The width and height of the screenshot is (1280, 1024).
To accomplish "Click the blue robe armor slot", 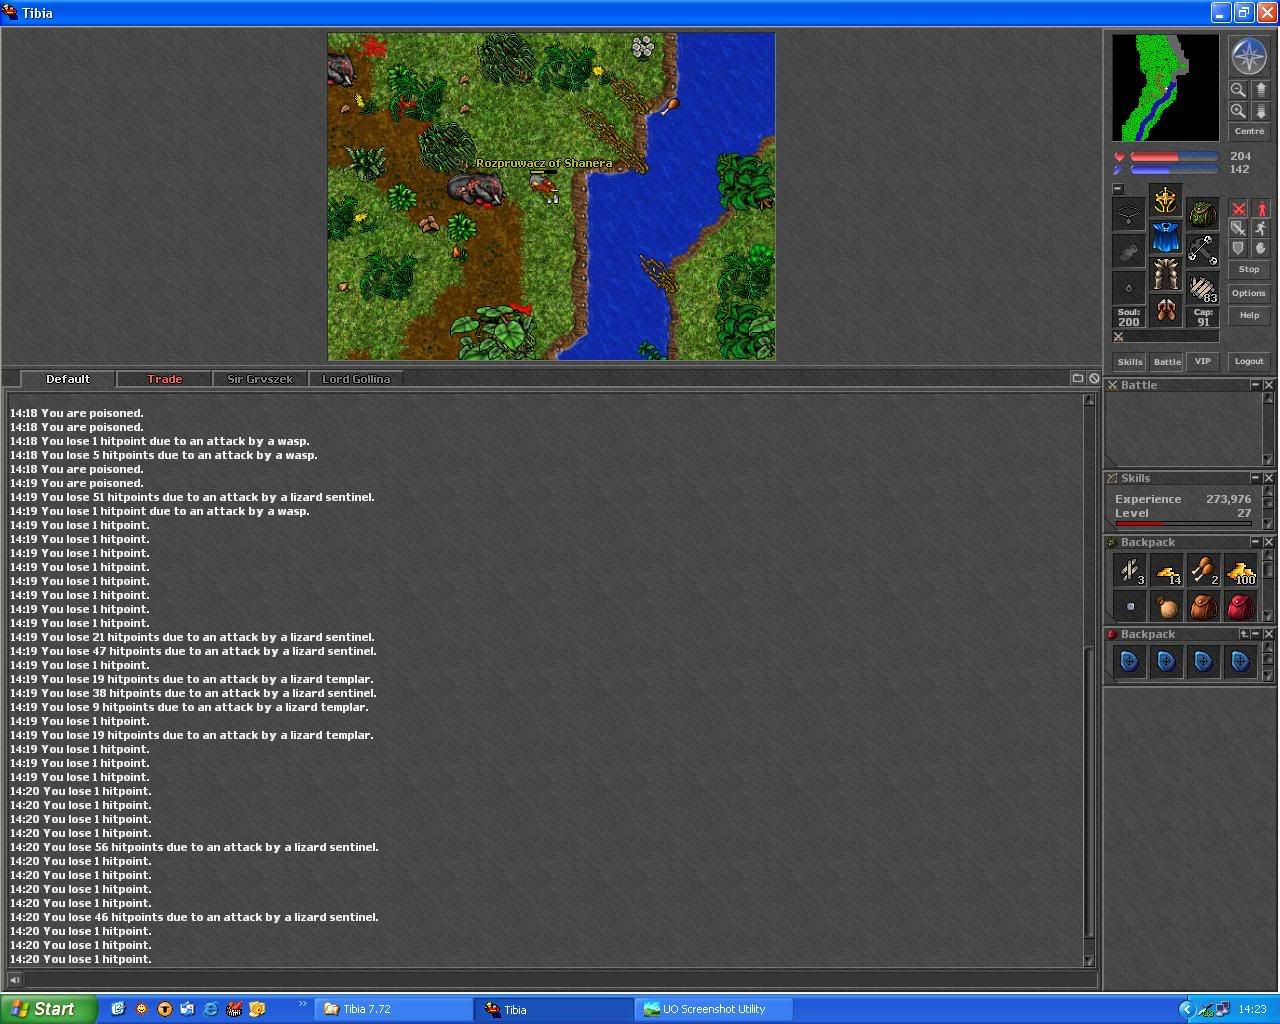I will 1165,237.
